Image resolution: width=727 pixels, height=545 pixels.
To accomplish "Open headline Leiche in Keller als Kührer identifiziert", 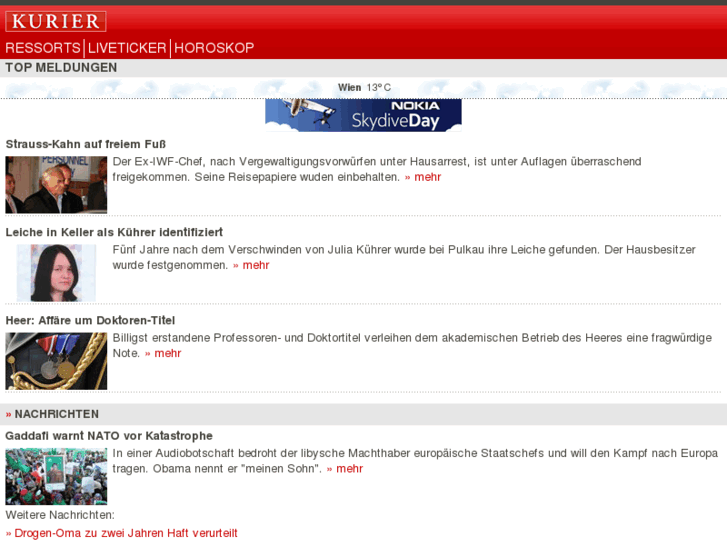I will pos(114,232).
